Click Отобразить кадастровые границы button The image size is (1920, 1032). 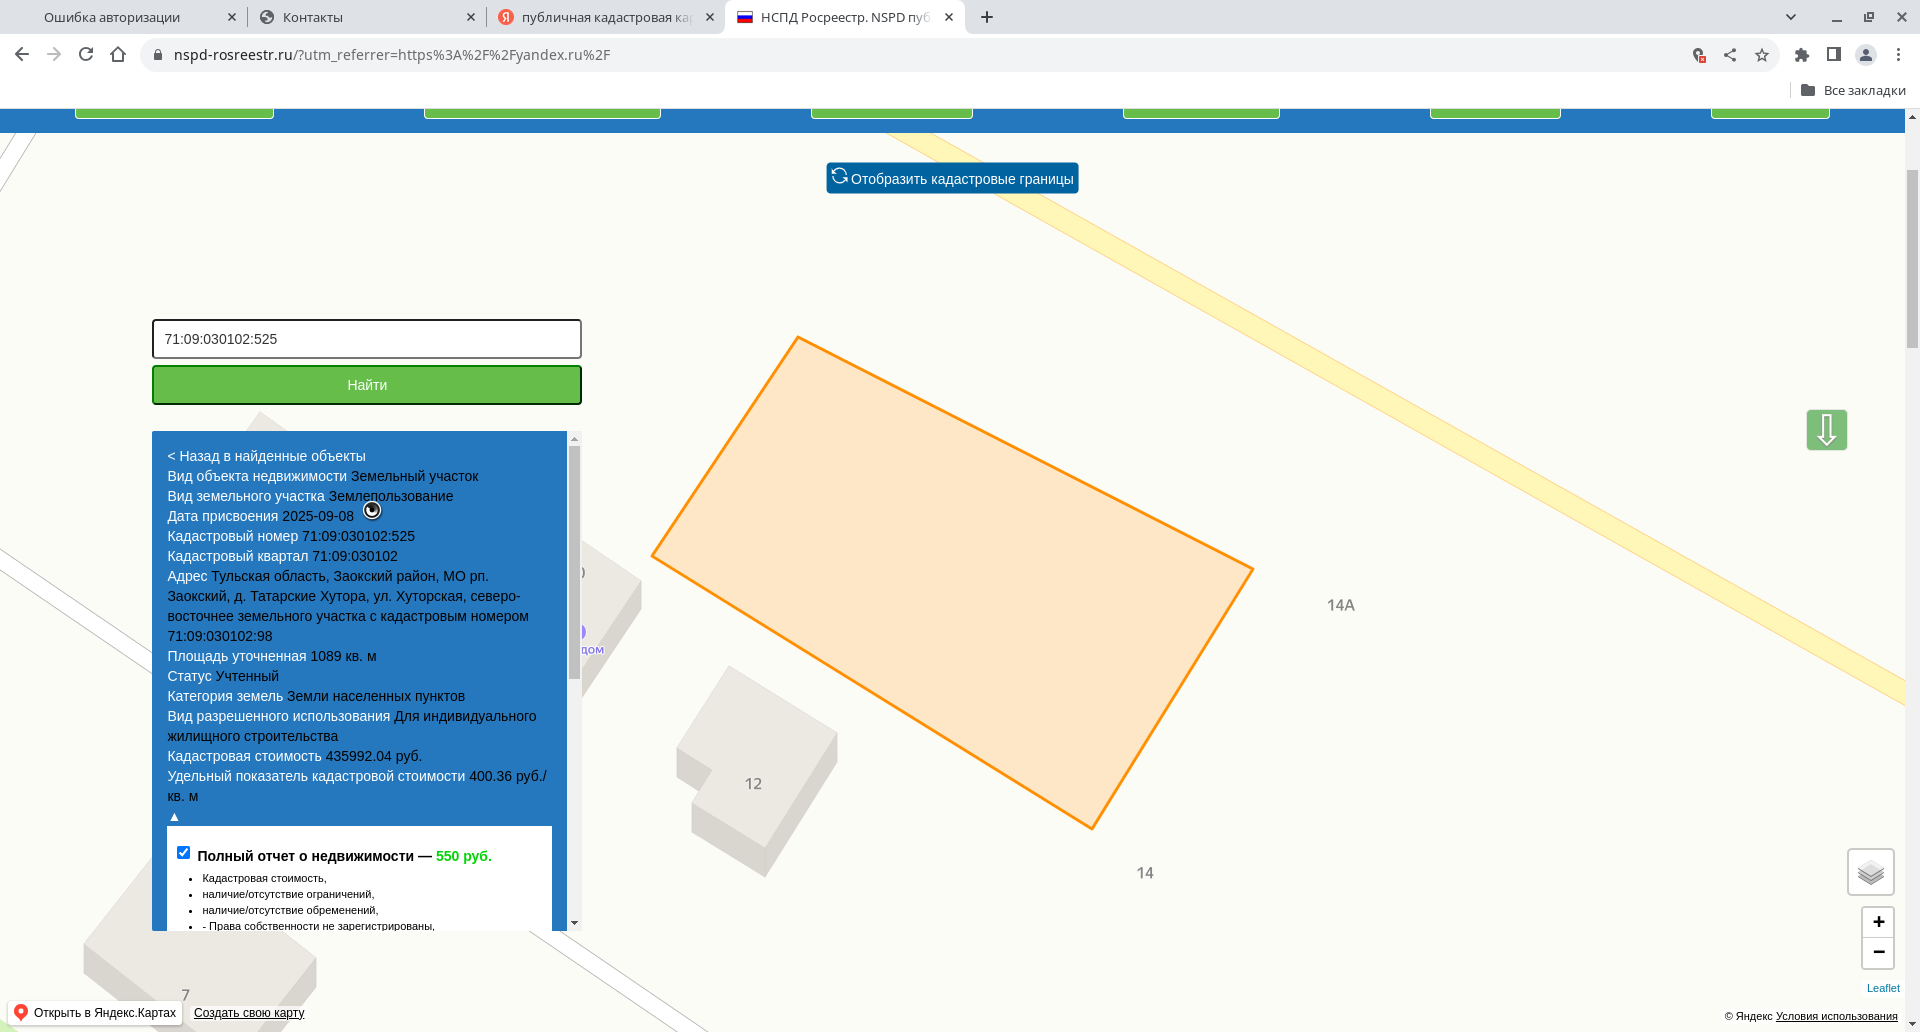[x=952, y=178]
